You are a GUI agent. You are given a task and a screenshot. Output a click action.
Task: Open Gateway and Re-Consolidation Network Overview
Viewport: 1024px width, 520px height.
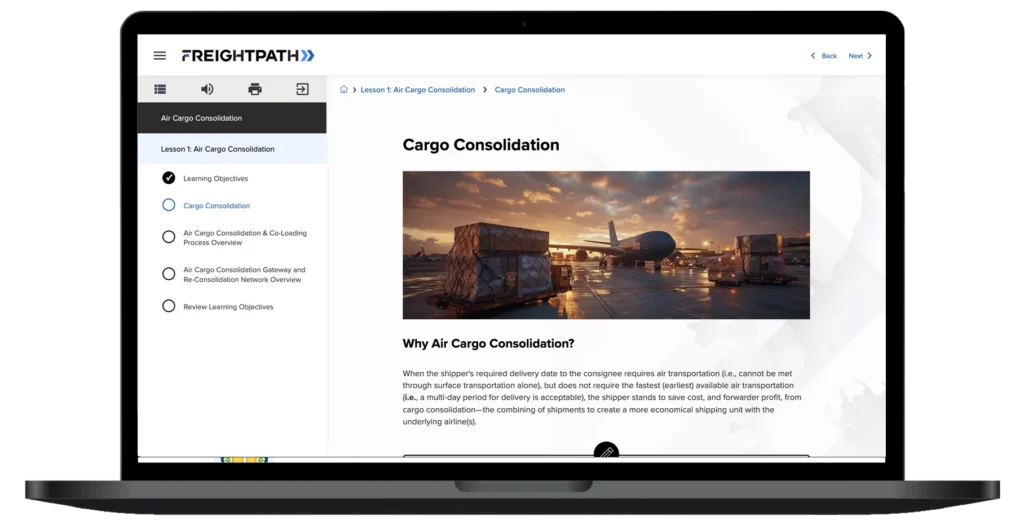click(244, 275)
